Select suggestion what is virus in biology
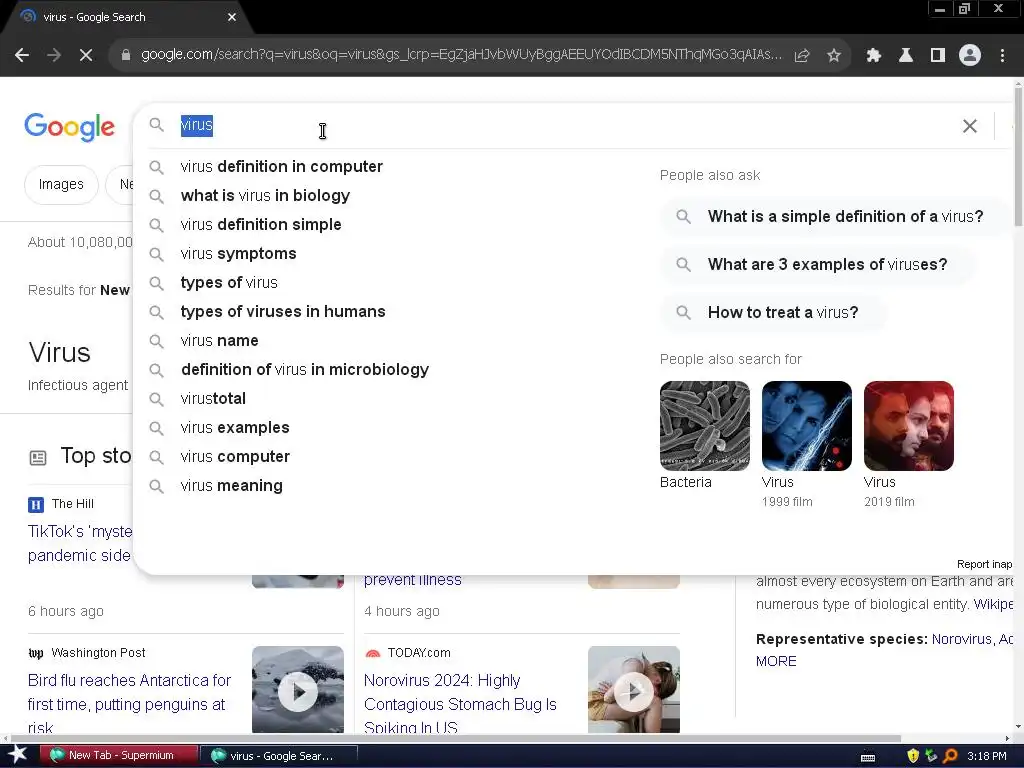 tap(265, 195)
